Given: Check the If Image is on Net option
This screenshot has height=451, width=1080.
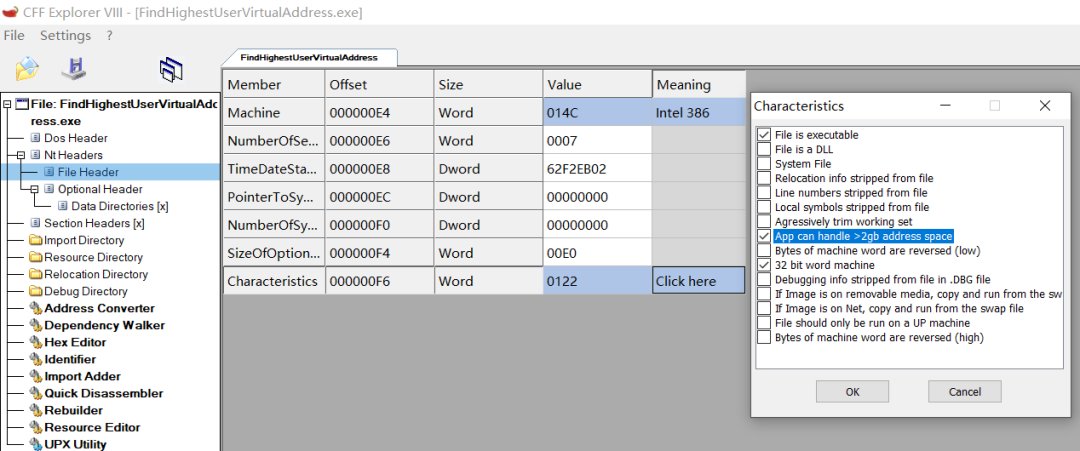Looking at the screenshot, I should tap(764, 308).
